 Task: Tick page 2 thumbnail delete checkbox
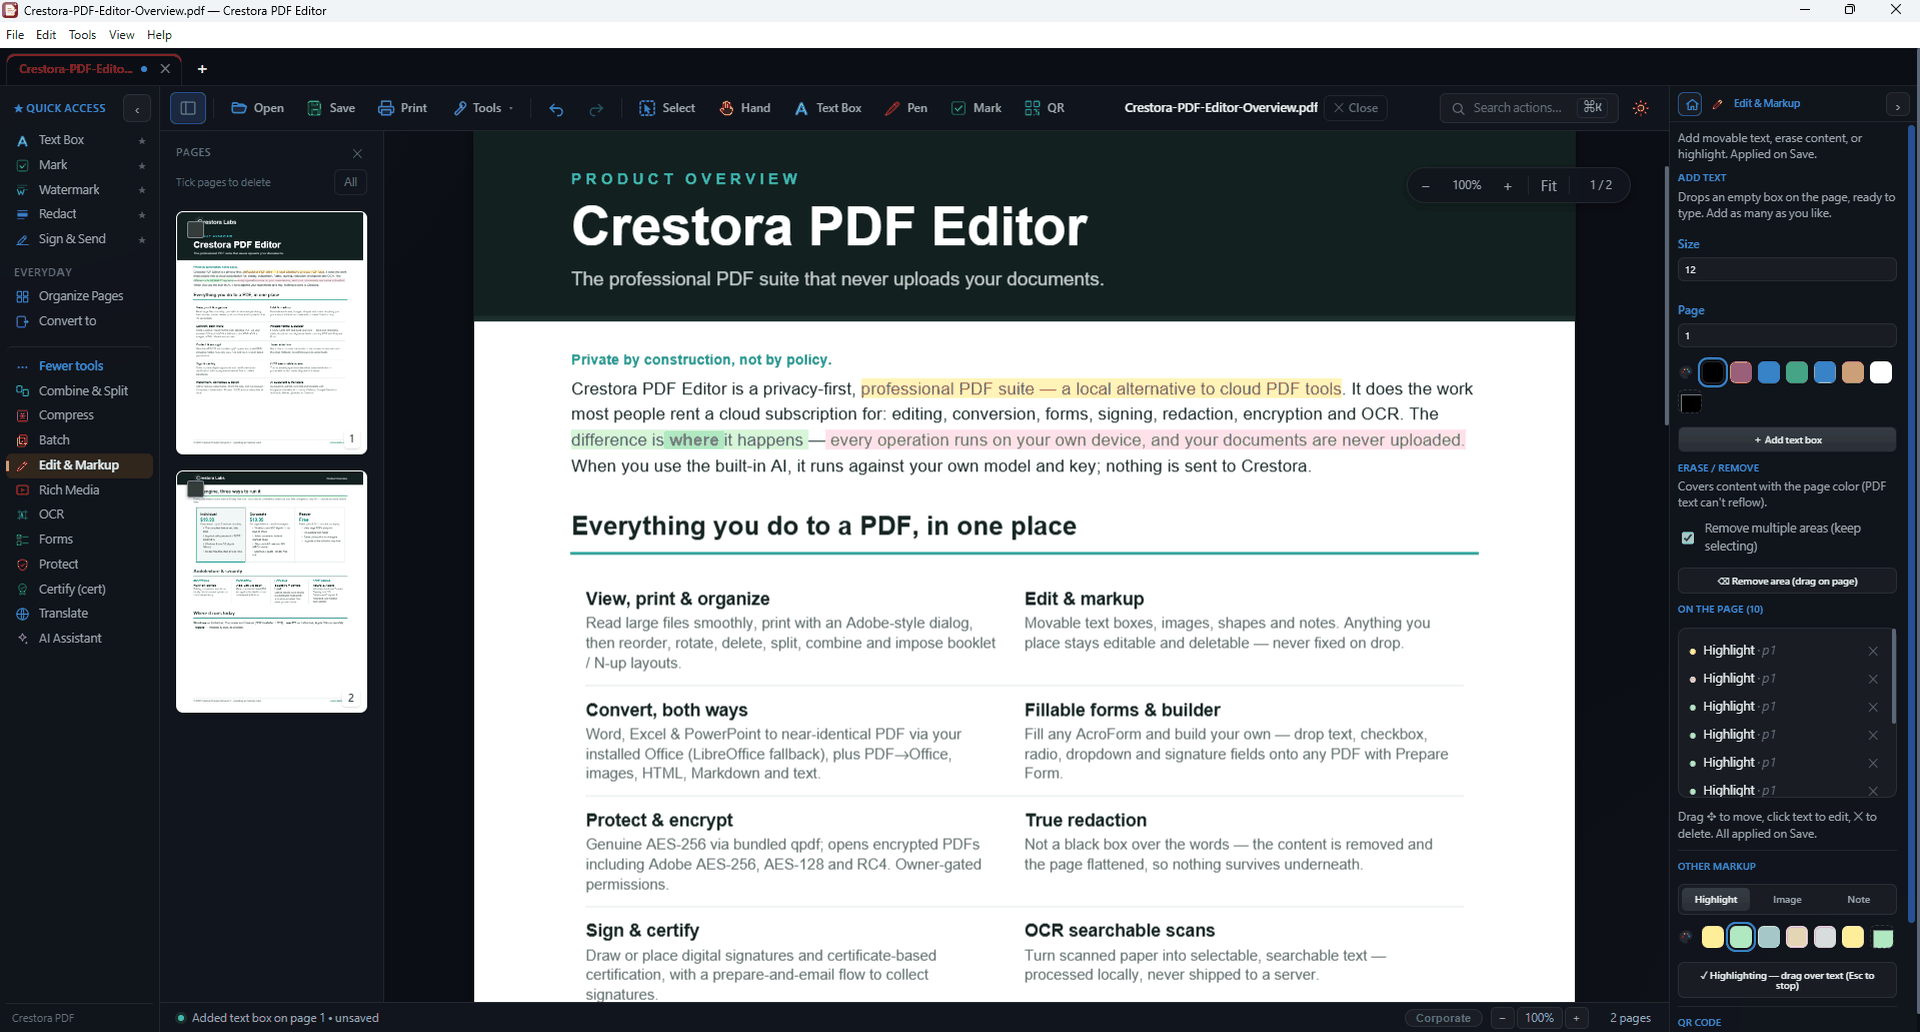[196, 490]
